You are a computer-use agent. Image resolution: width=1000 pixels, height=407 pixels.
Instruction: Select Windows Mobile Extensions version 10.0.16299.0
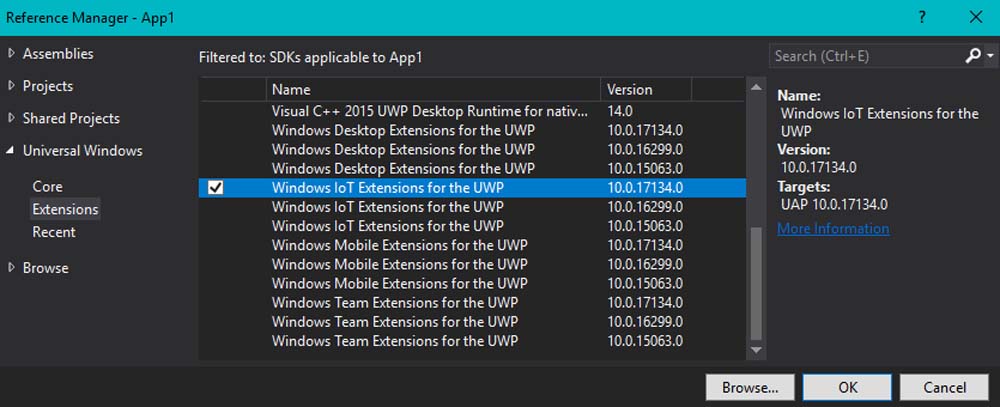coord(472,264)
